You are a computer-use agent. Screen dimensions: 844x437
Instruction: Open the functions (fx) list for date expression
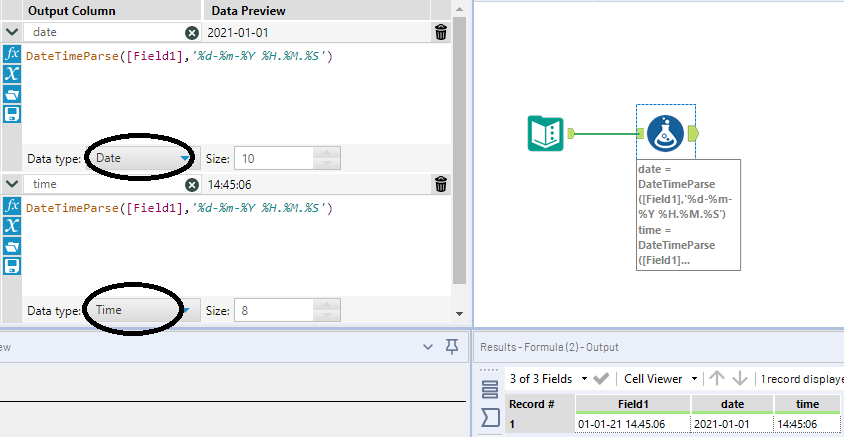(x=12, y=54)
